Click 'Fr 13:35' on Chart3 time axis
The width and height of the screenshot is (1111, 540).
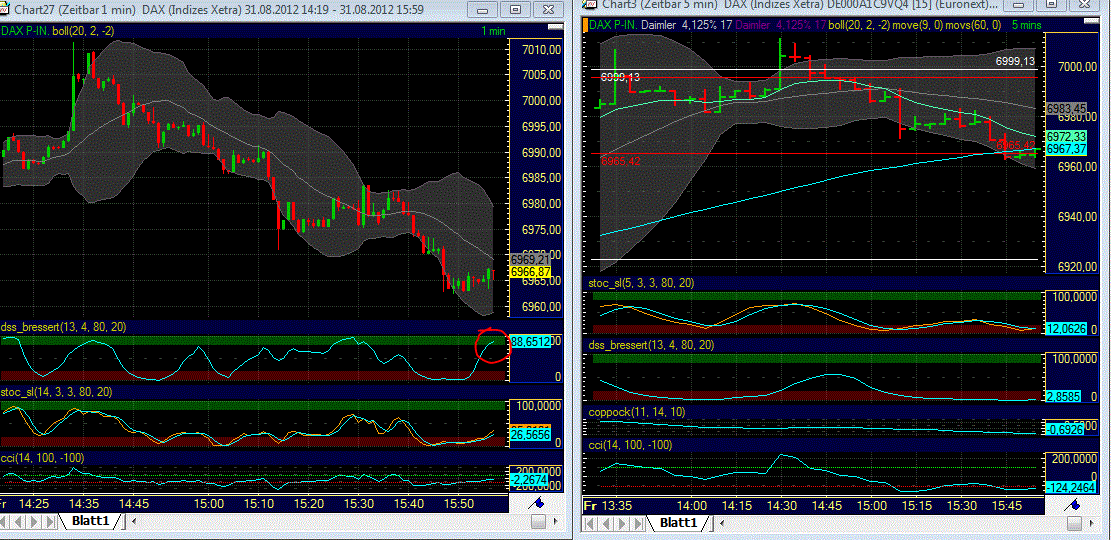pos(607,506)
